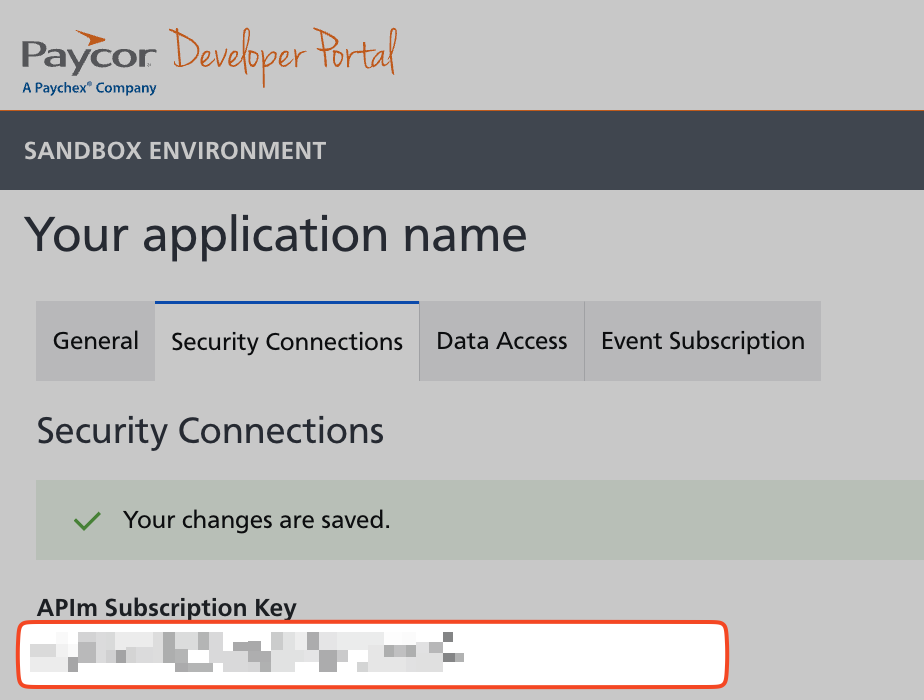Select the Security Connections tab
Viewport: 924px width, 700px height.
[287, 342]
